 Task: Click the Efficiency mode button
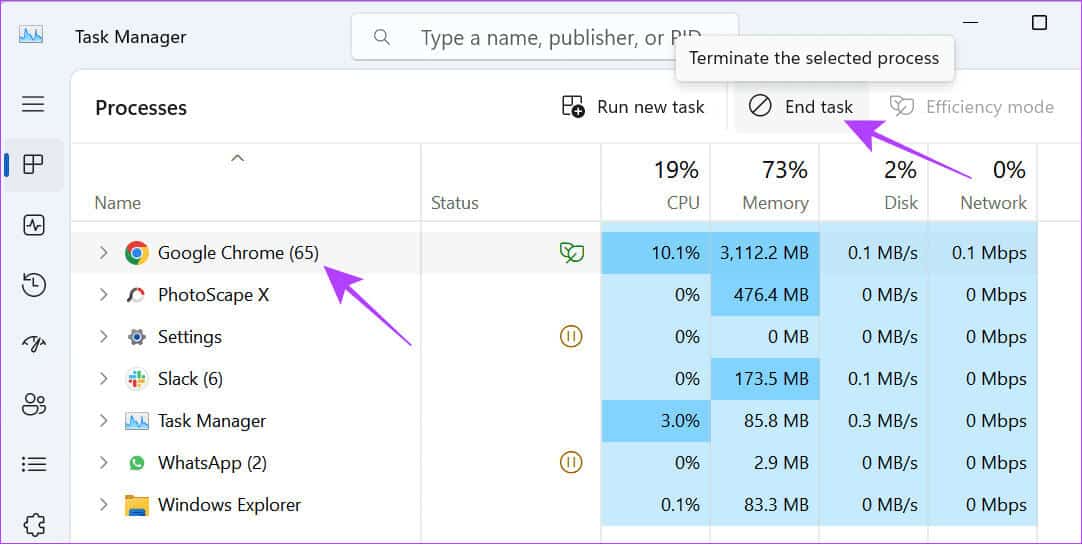coord(972,107)
